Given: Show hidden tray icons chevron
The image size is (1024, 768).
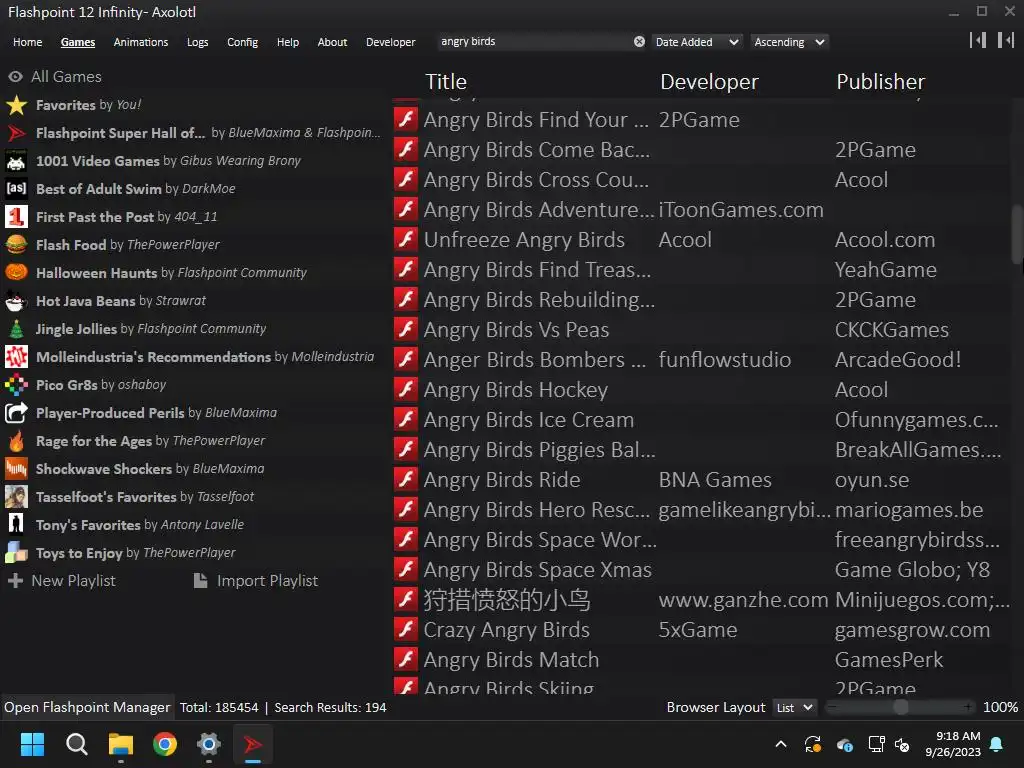Looking at the screenshot, I should (780, 744).
